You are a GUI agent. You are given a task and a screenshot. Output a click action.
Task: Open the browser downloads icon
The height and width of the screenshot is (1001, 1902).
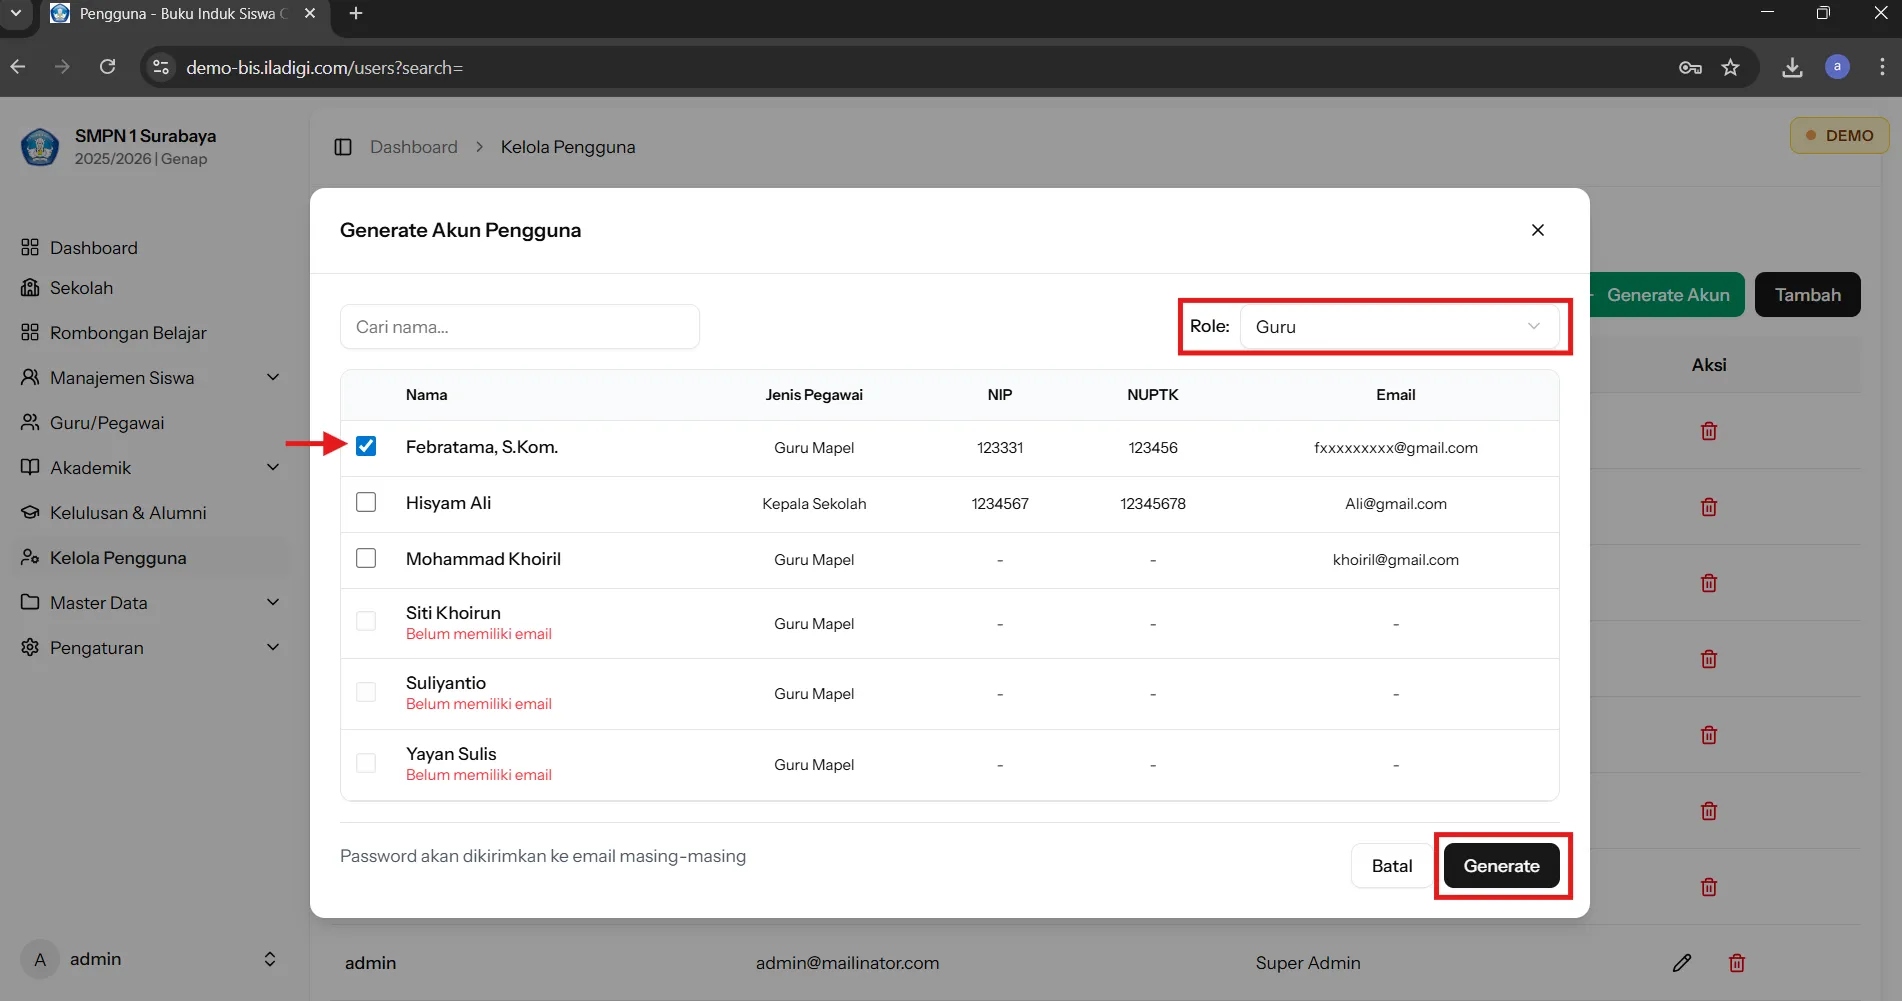click(x=1792, y=67)
